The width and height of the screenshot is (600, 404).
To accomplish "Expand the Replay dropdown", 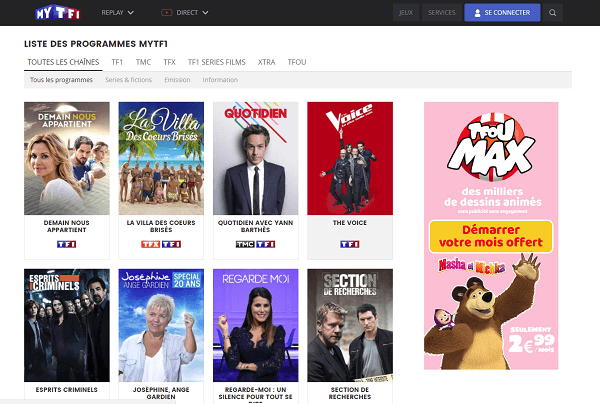I will (117, 13).
